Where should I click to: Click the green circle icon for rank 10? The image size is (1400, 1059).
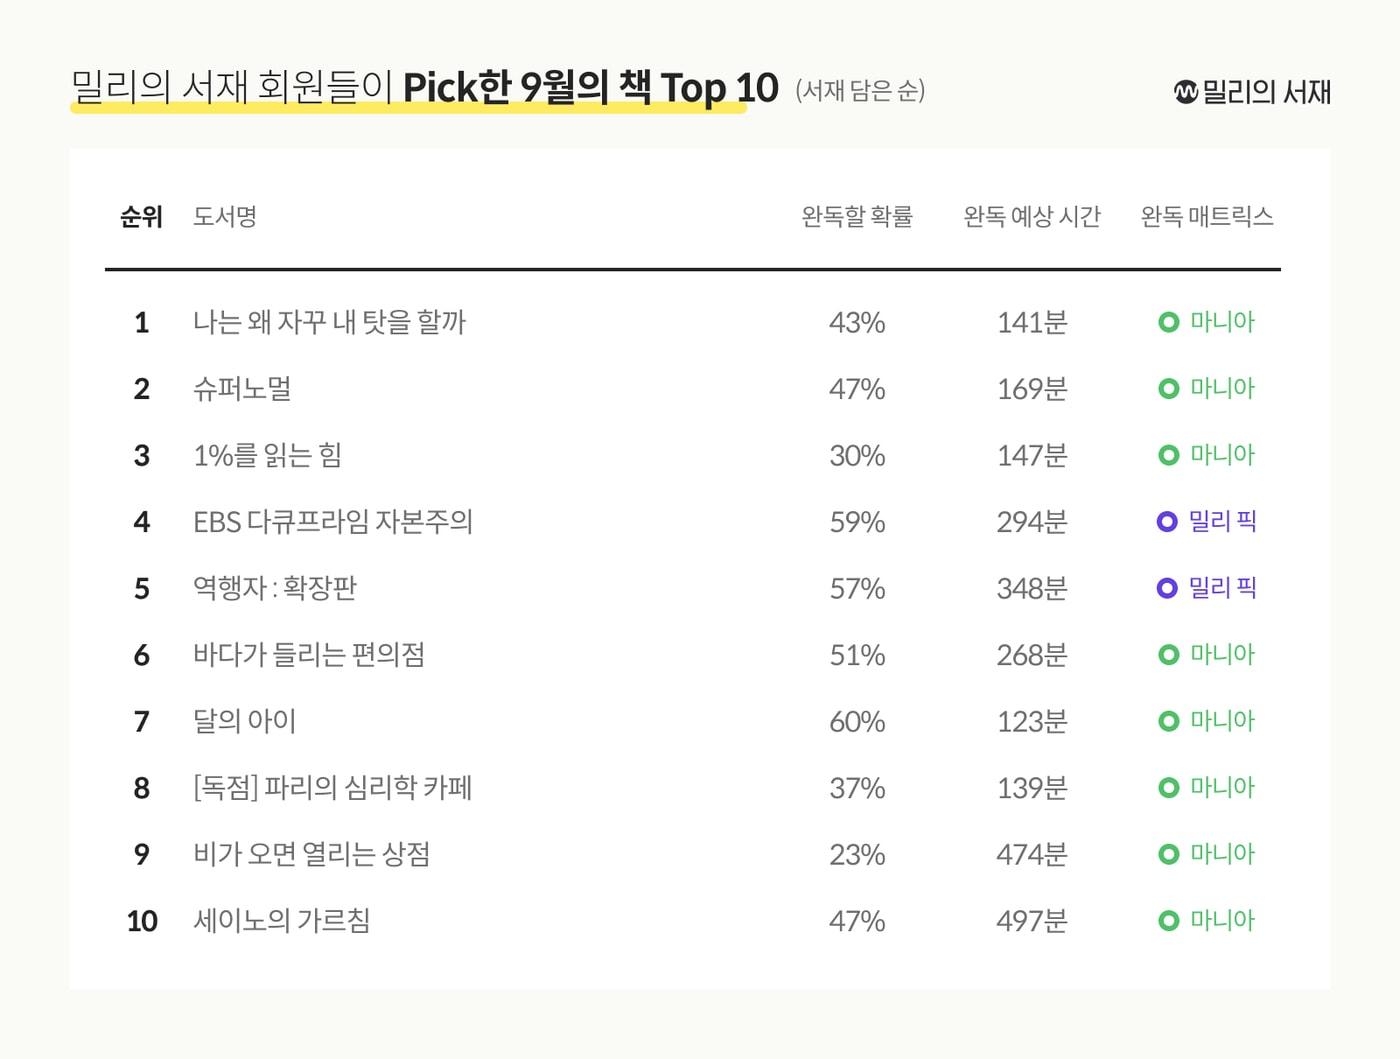coord(1168,920)
